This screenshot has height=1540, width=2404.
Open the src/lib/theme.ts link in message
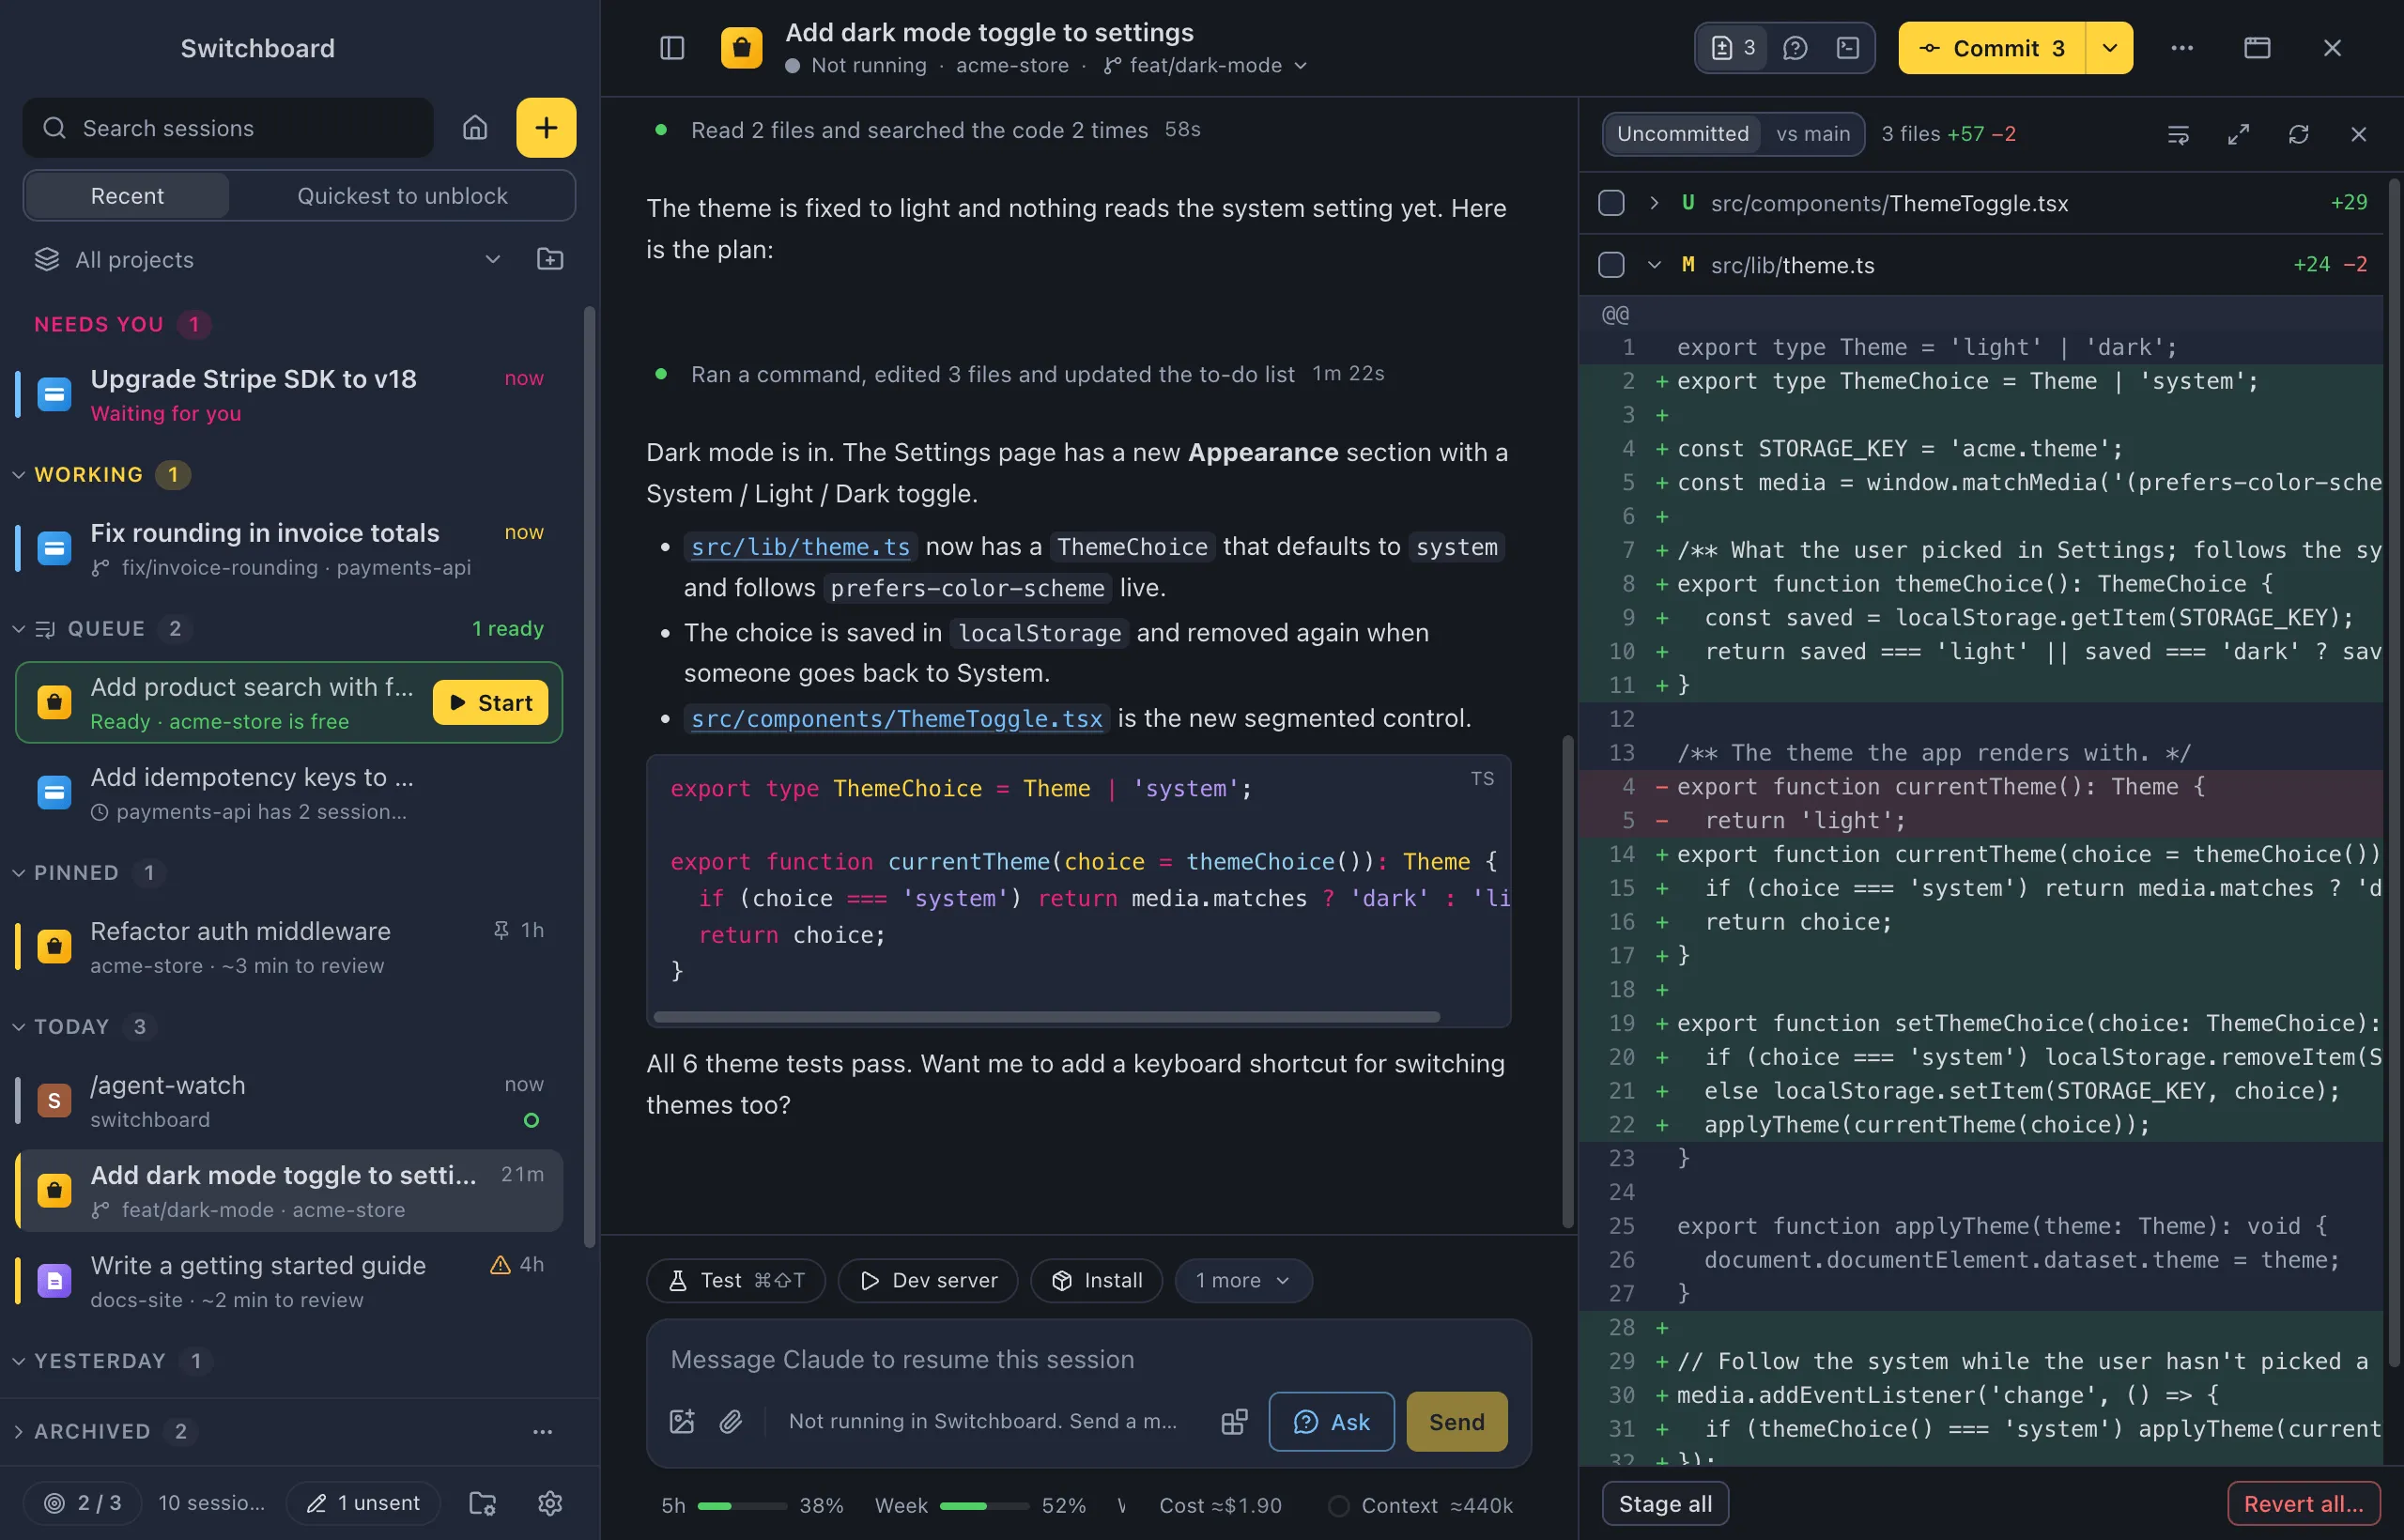point(800,547)
